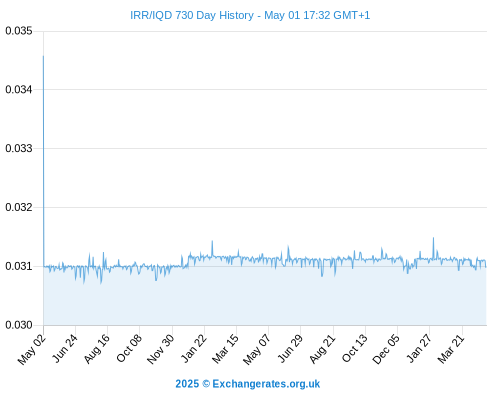This screenshot has height=400, width=495.
Task: Select the Oct 13 axis label
Action: 354,348
